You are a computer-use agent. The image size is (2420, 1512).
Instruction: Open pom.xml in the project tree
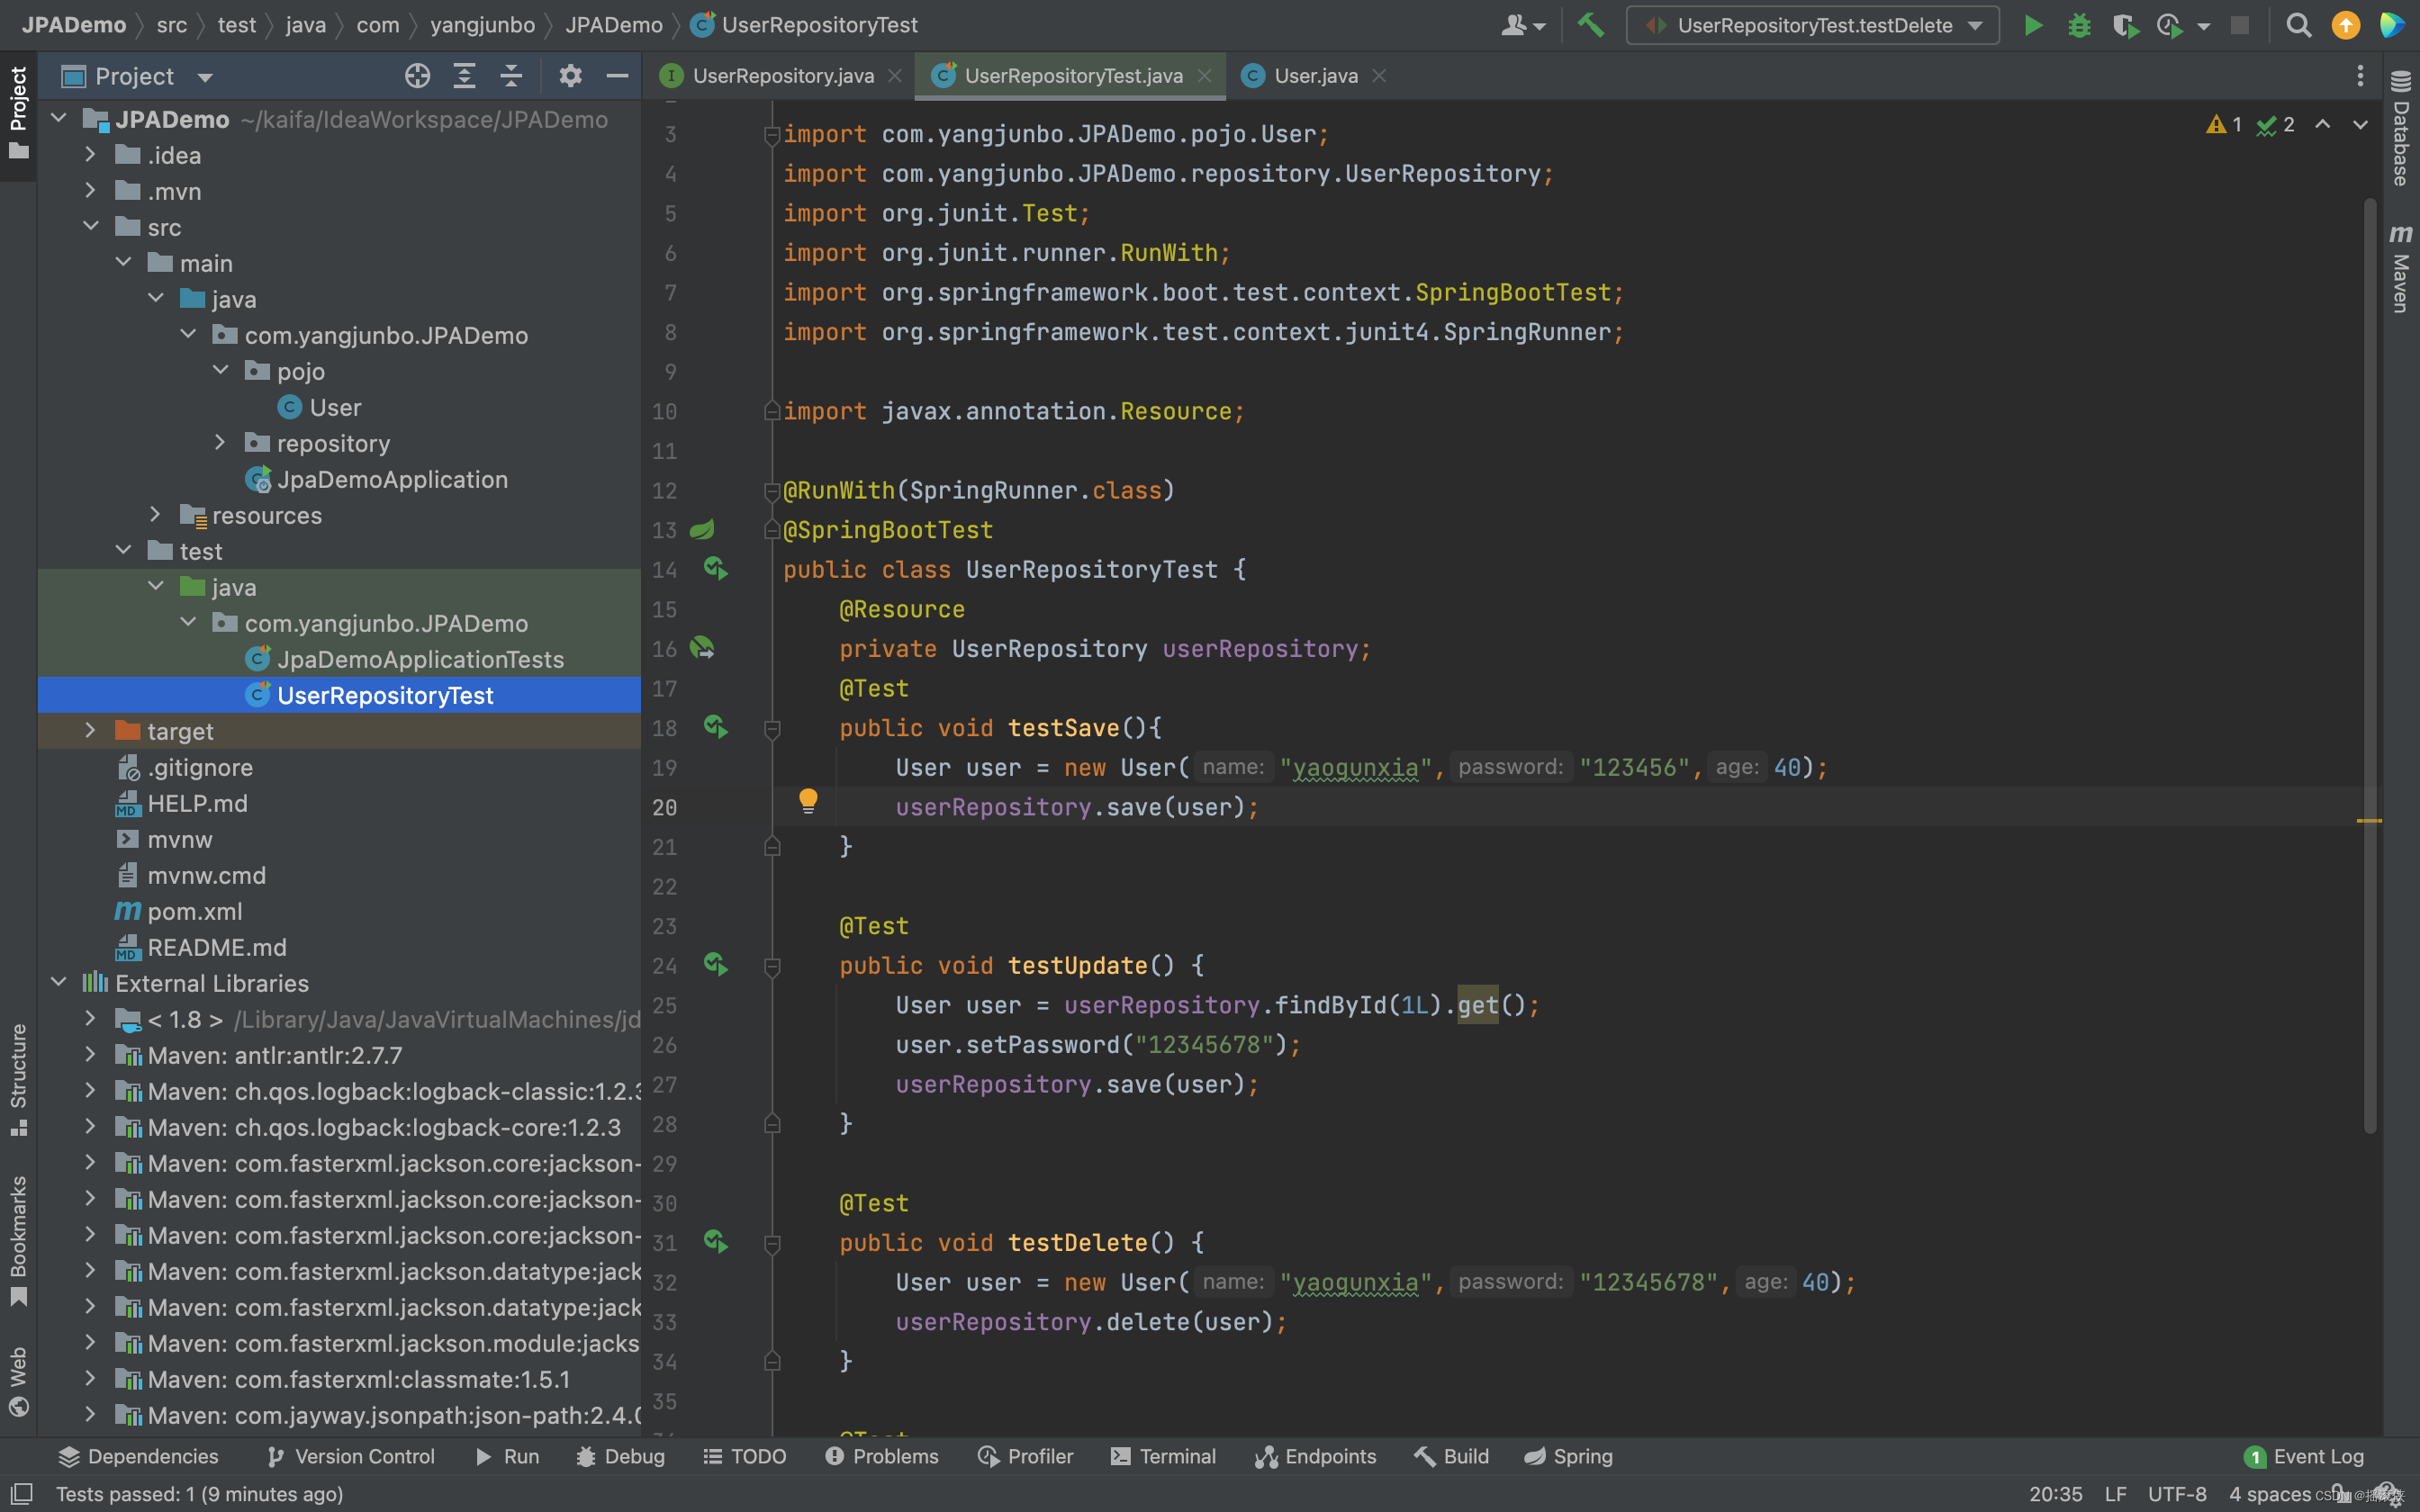tap(194, 911)
